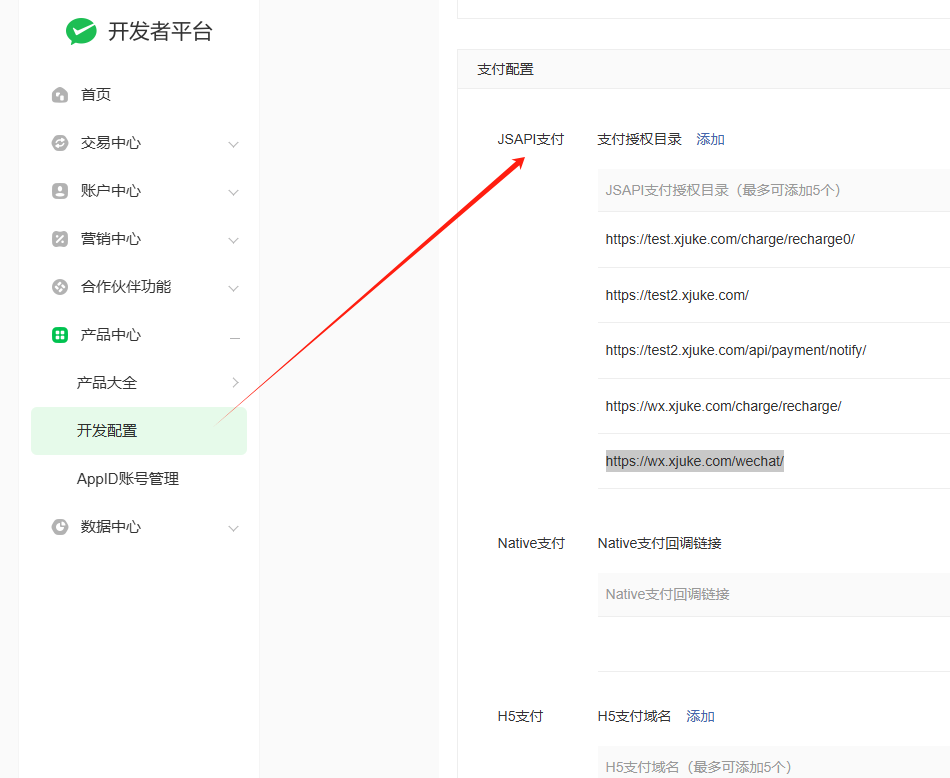
Task: Click the wx.xjuke.com/charge/recharge/ row
Action: (x=774, y=406)
